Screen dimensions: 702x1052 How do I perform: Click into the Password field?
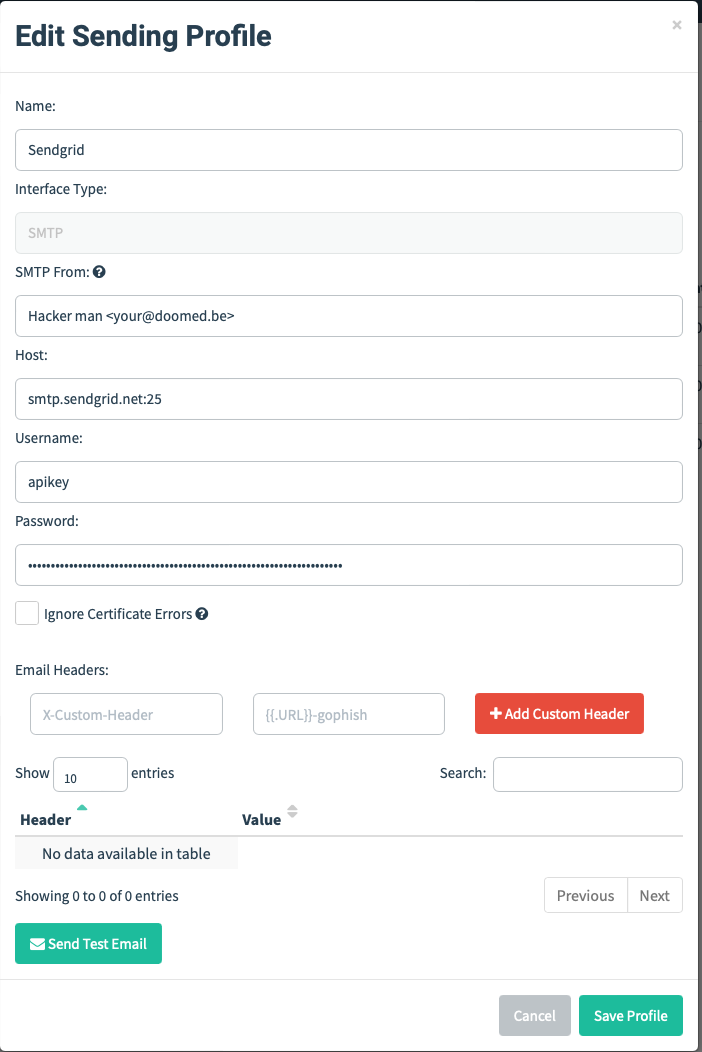tap(348, 565)
